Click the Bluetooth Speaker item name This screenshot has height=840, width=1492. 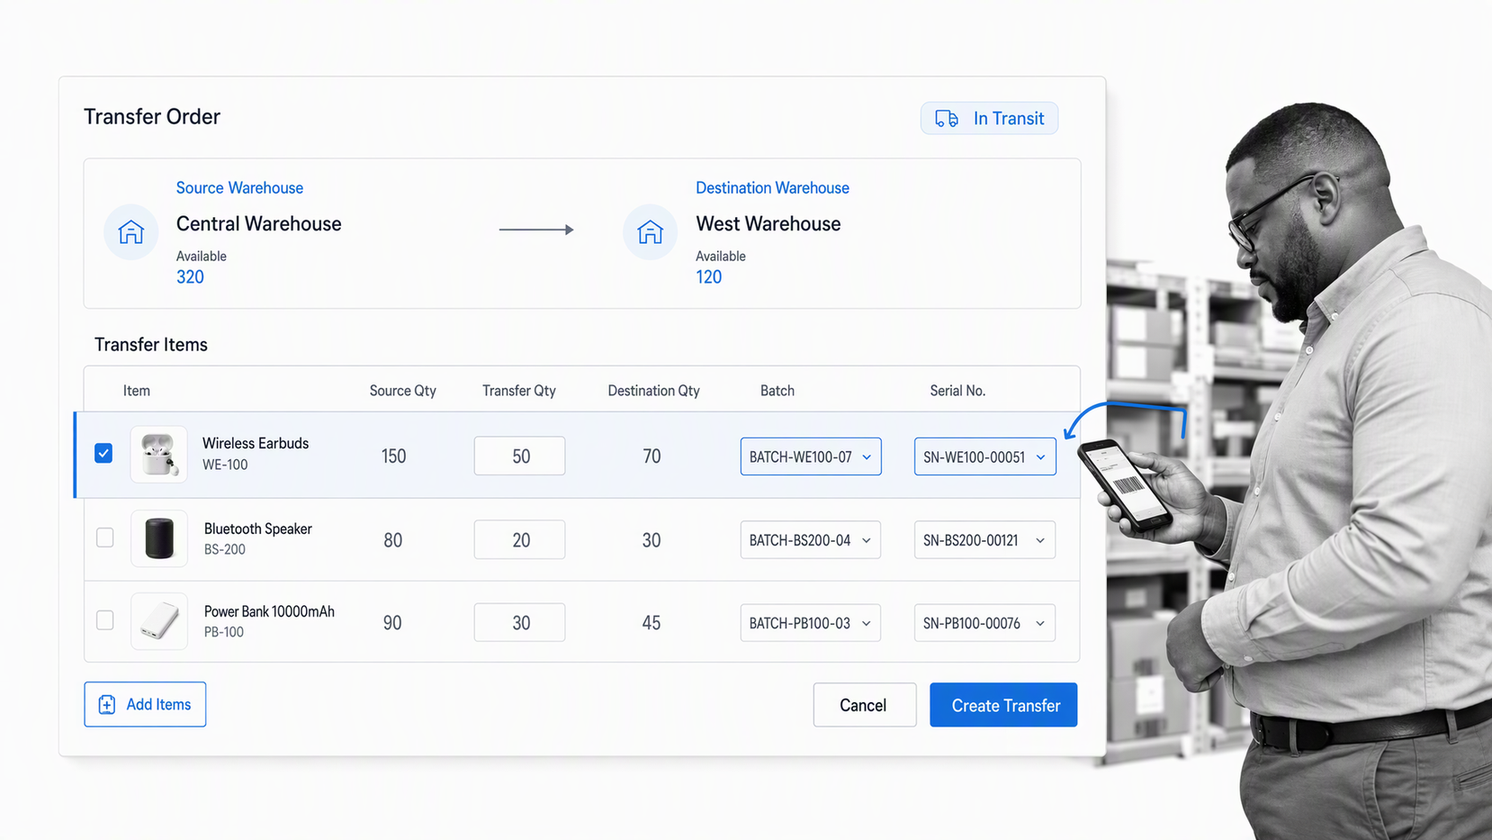click(258, 529)
